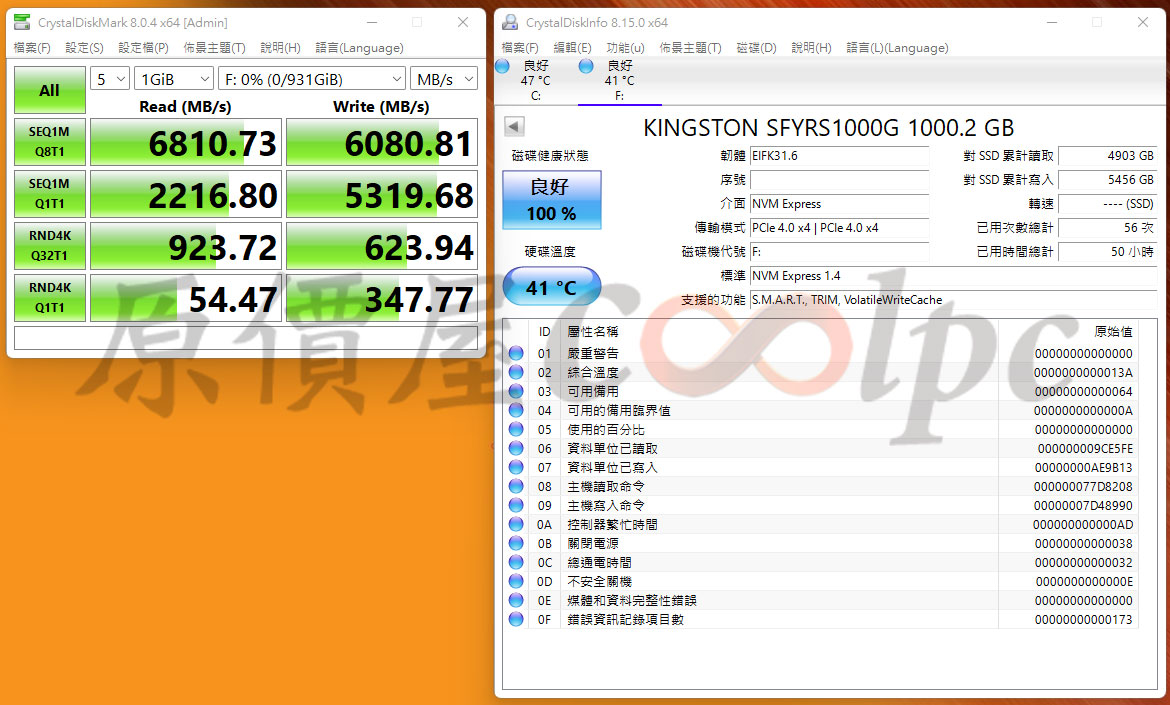1170x705 pixels.
Task: Click the 磁碟機代號 drive letter field F:
Action: click(x=839, y=251)
